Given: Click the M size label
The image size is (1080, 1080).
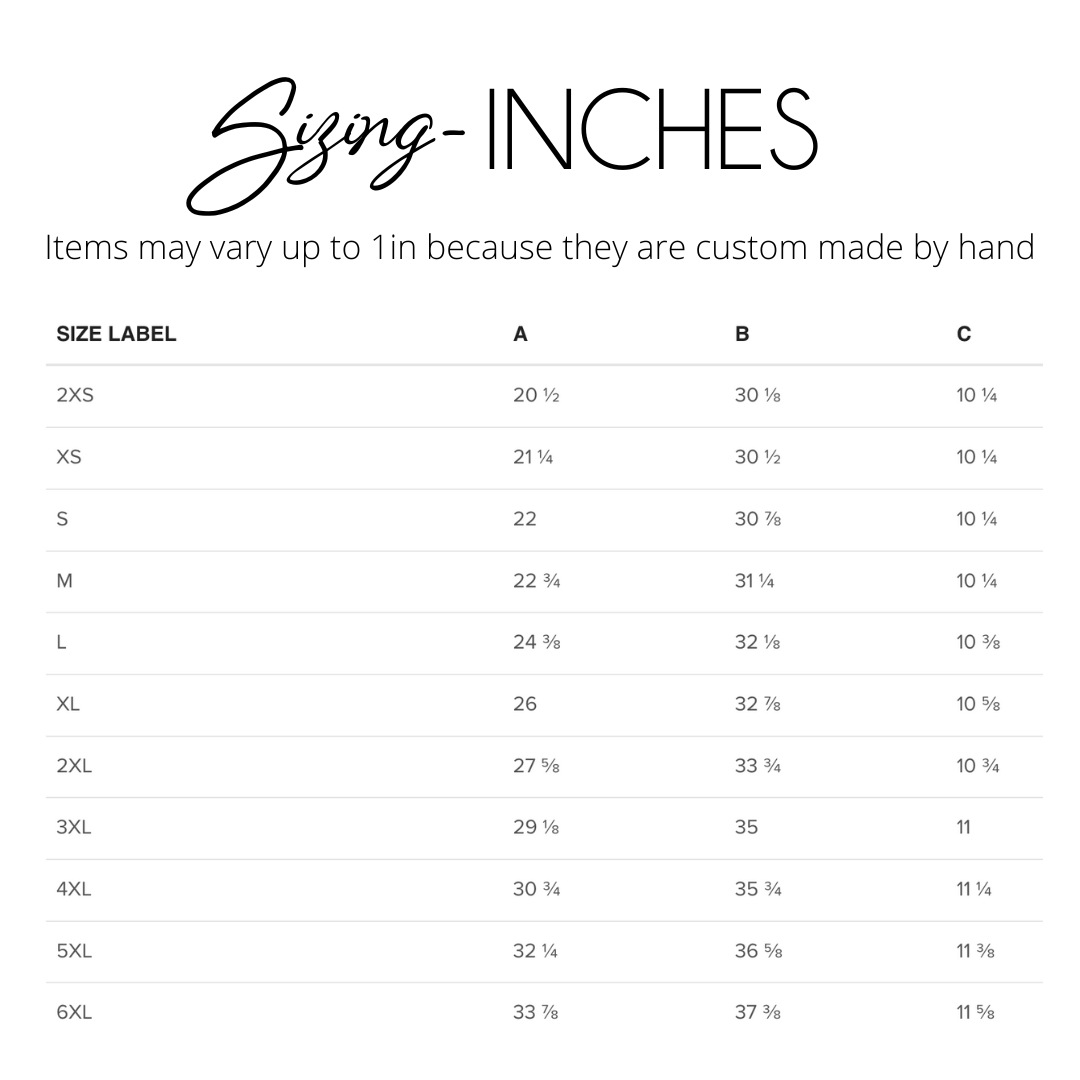Looking at the screenshot, I should (x=64, y=581).
